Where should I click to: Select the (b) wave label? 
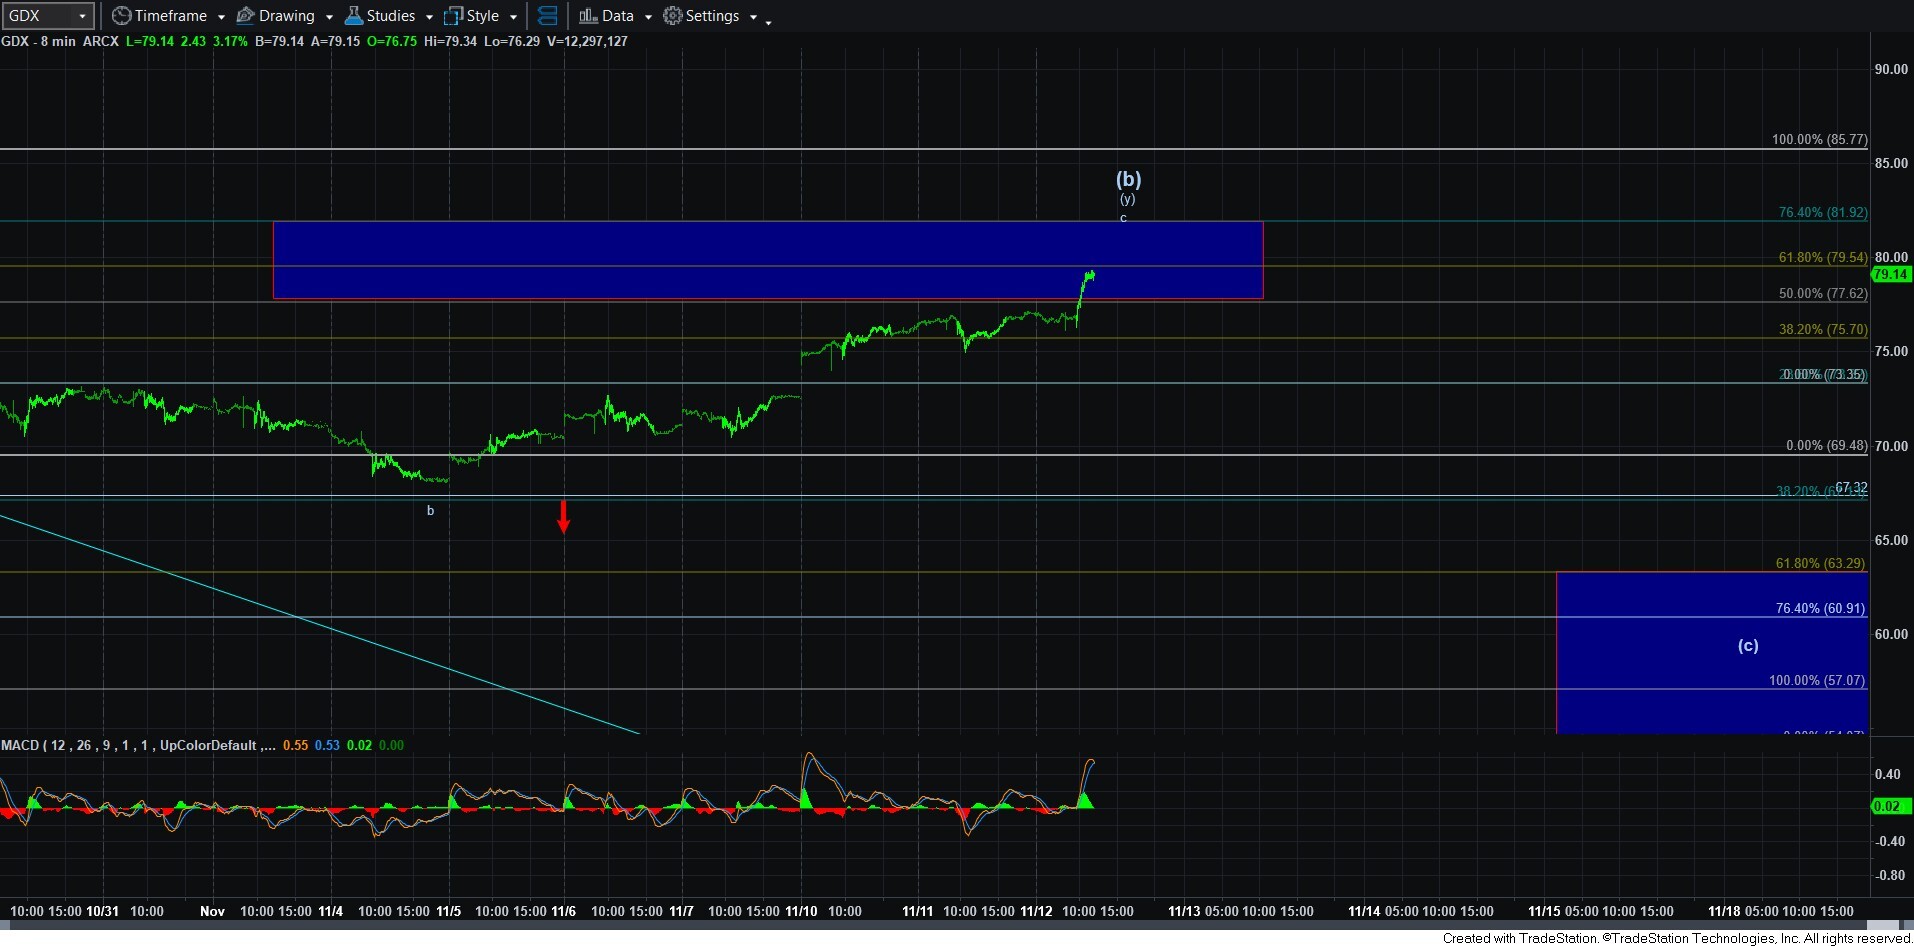(x=1128, y=179)
